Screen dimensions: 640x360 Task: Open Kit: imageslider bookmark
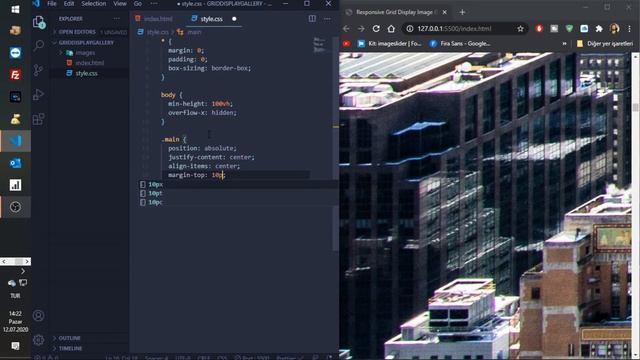390,44
